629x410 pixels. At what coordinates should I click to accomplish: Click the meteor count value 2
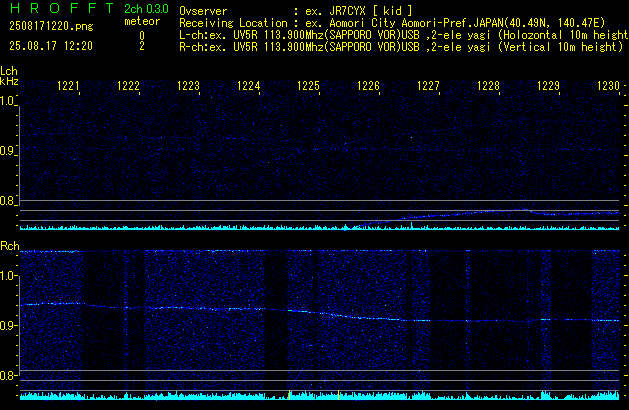coord(142,46)
